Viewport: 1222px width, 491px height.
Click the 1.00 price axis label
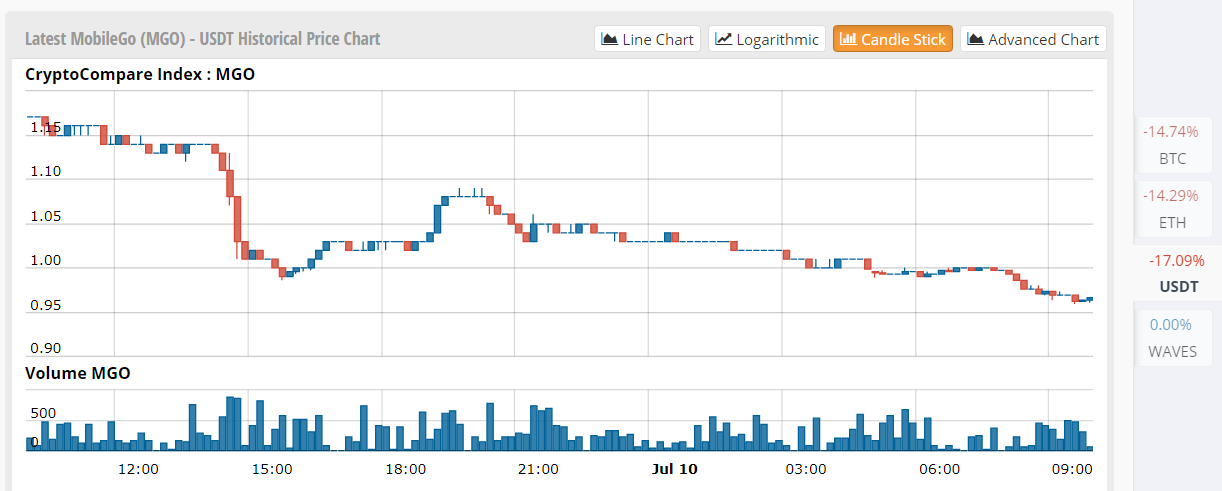45,261
